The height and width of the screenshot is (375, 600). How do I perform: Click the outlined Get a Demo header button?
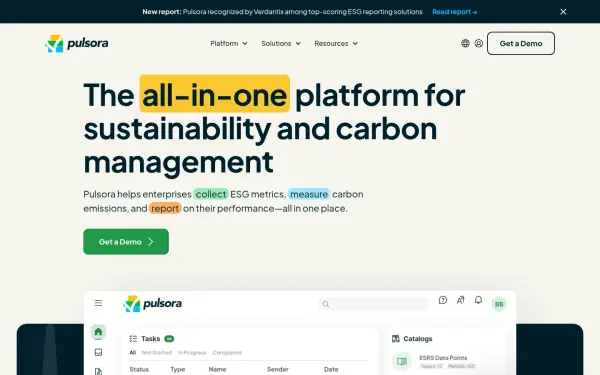tap(521, 43)
